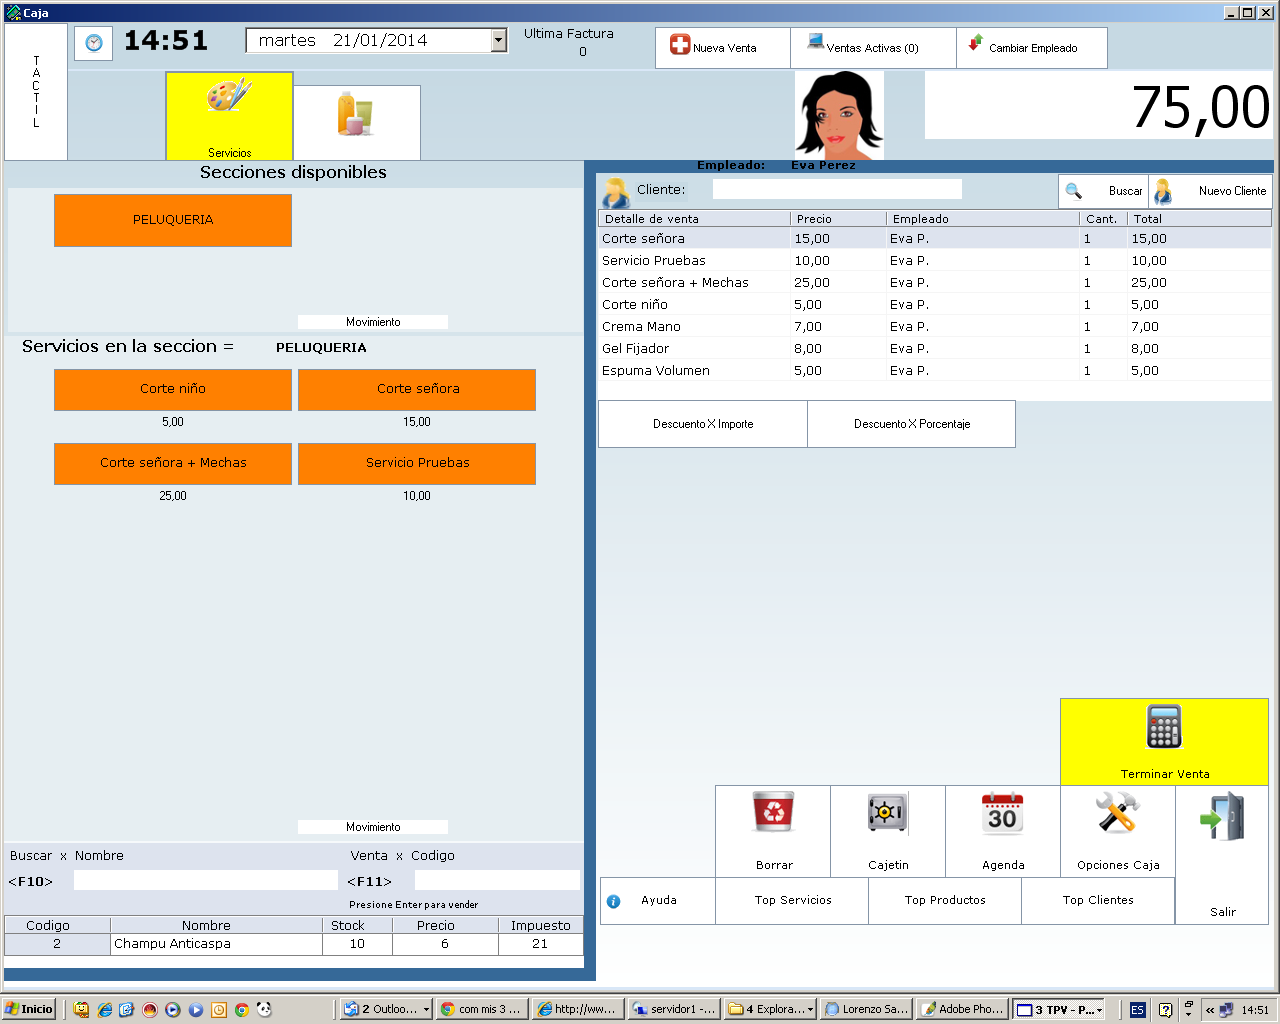Select the Crema Mano row in sale list
This screenshot has width=1280, height=1024.
(x=641, y=327)
